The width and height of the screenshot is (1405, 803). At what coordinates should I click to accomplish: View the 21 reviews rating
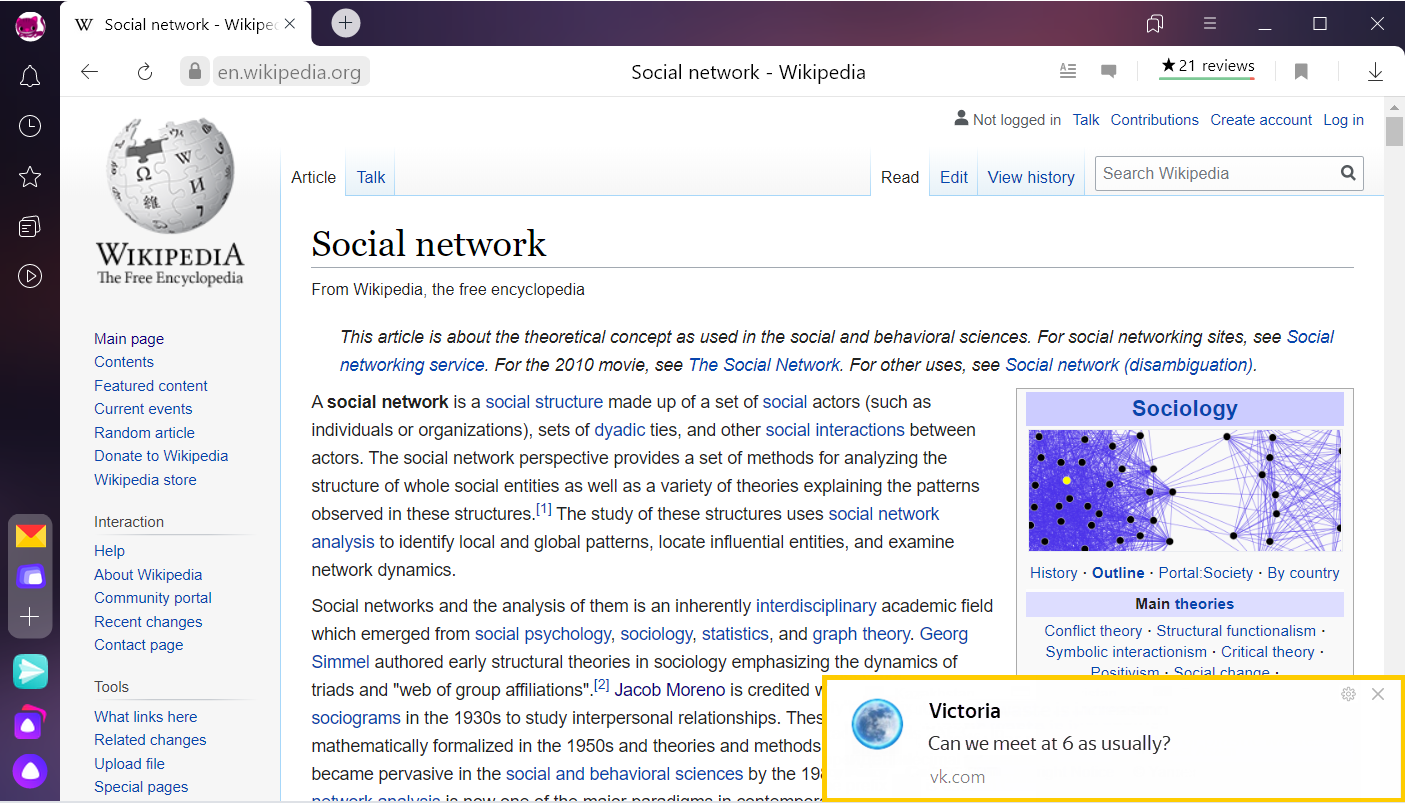(1207, 66)
